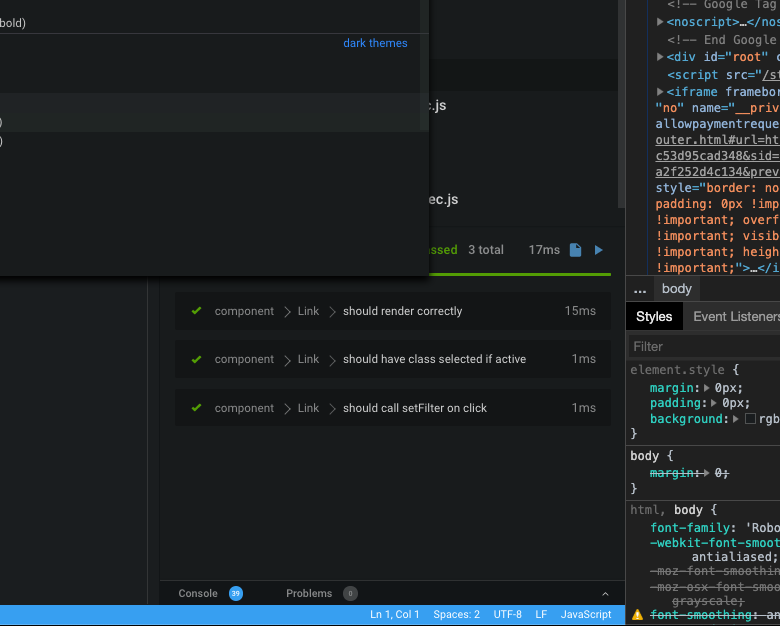Change indentation via 'Spaces: 2'

click(456, 615)
